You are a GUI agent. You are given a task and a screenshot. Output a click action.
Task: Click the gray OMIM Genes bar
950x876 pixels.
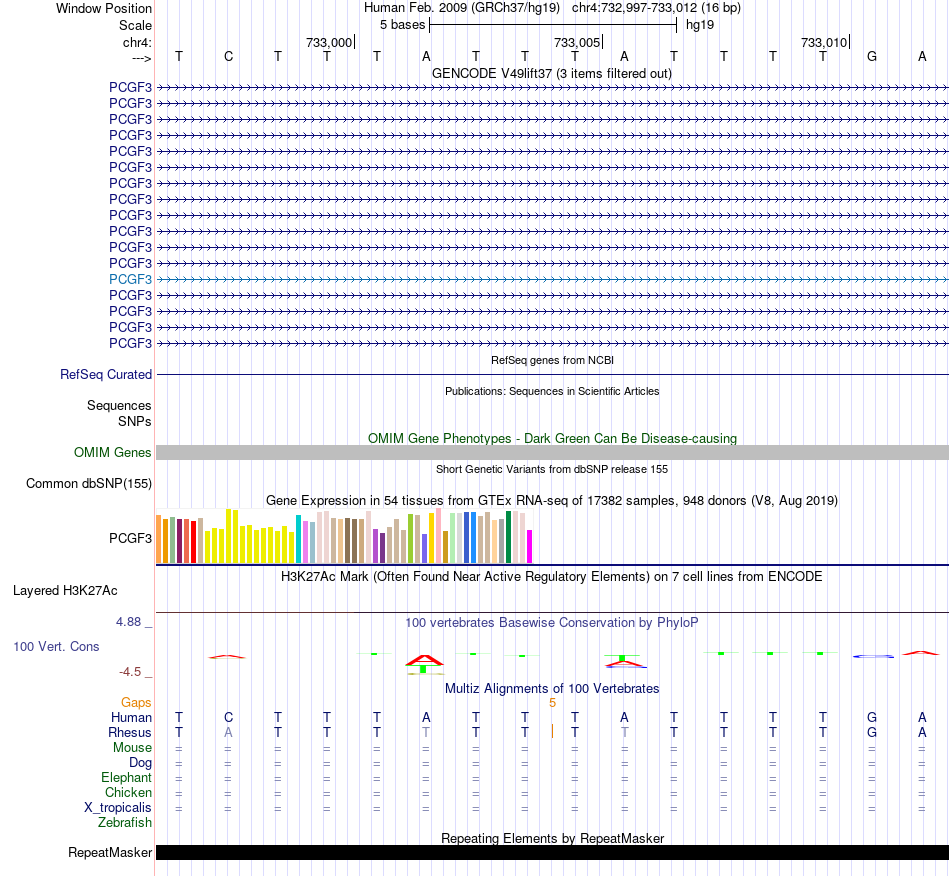point(552,453)
